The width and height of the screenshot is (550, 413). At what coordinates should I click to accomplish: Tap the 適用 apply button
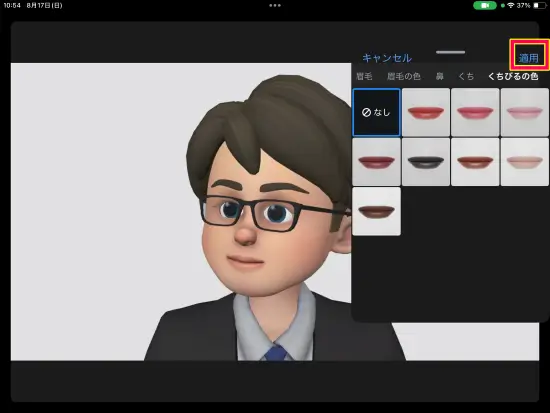529,58
